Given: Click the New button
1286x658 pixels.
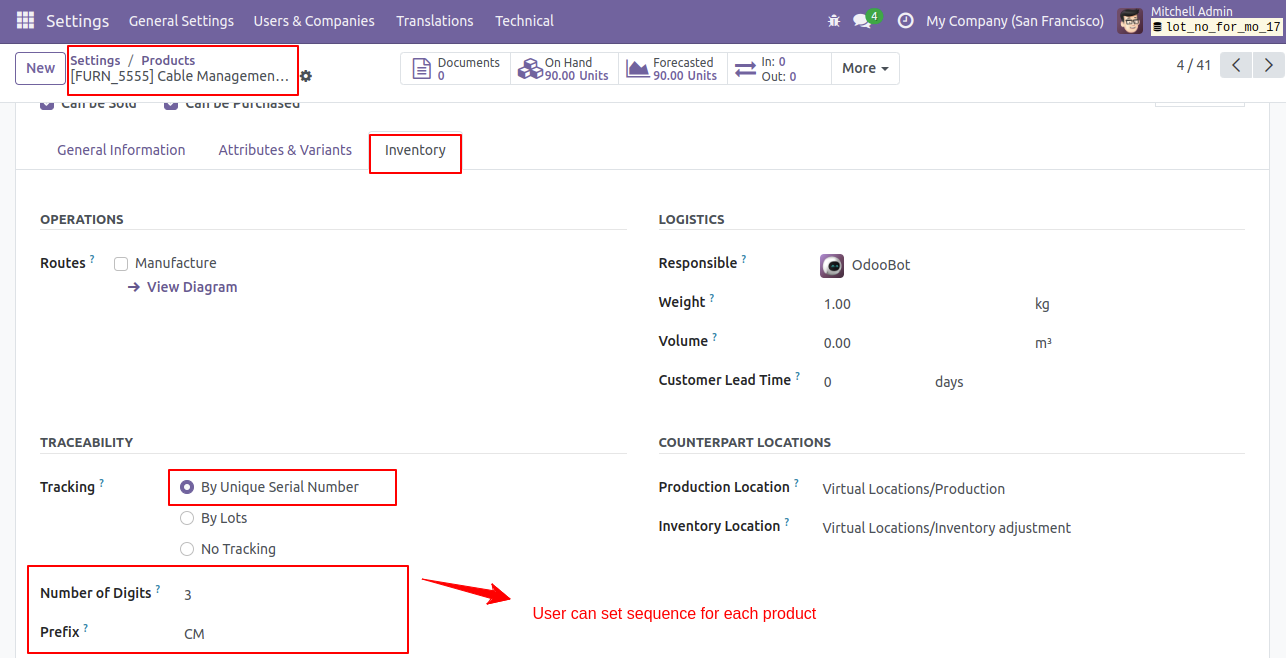Looking at the screenshot, I should click(40, 68).
